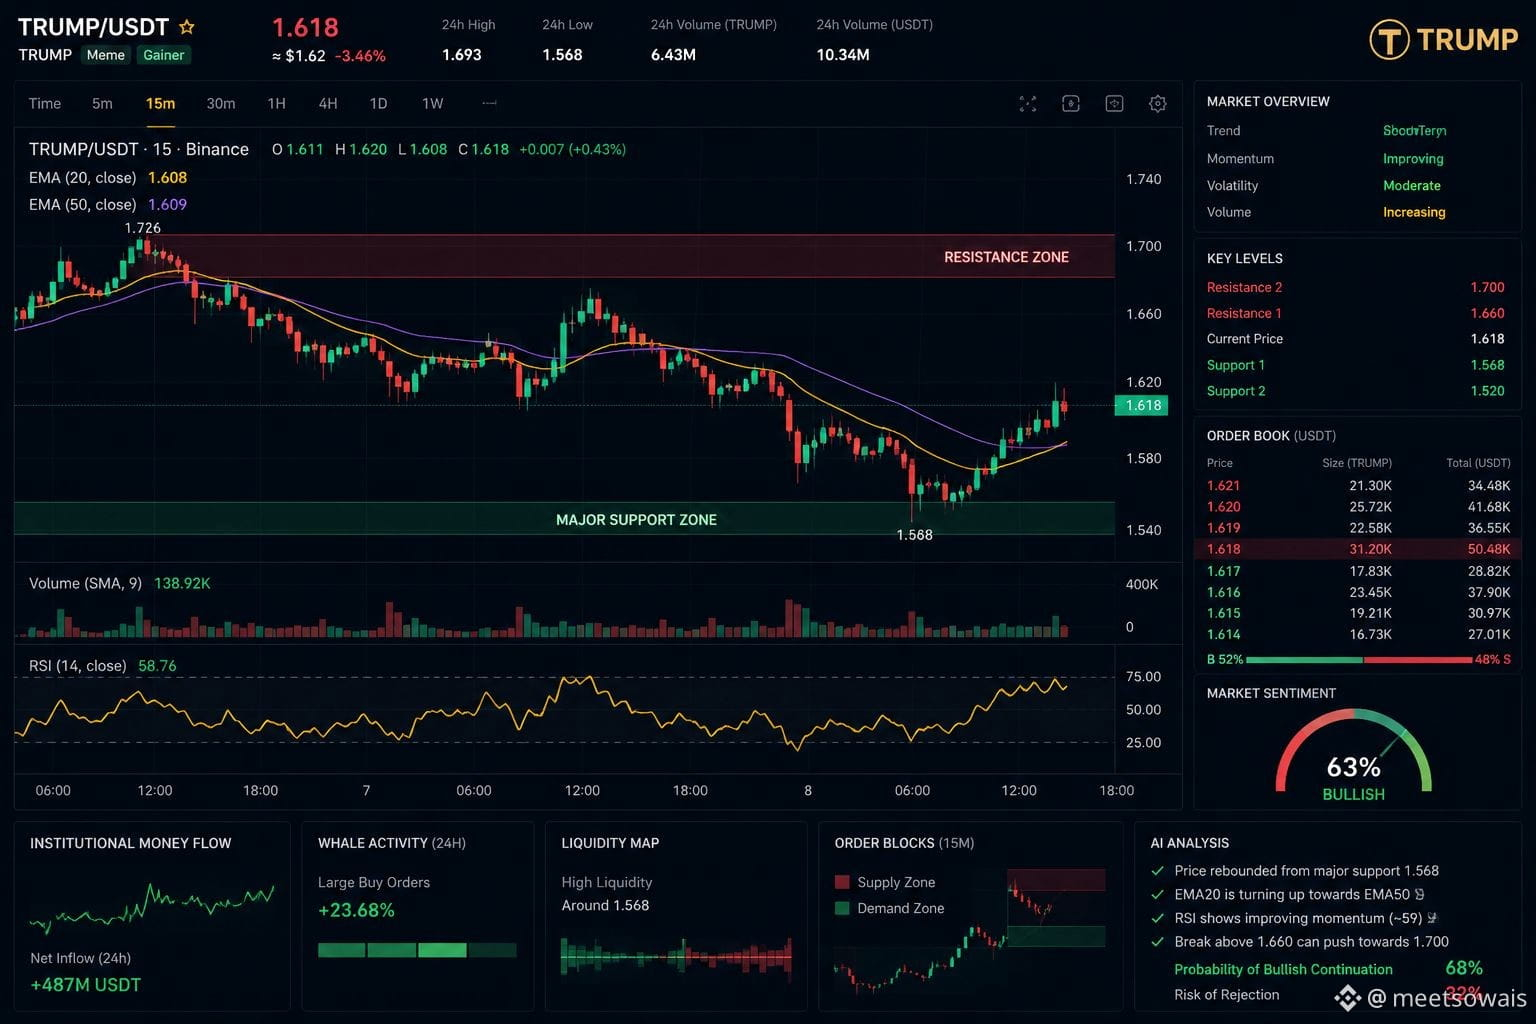Click the Momentum 'Improving' value
This screenshot has height=1024, width=1536.
pos(1413,158)
